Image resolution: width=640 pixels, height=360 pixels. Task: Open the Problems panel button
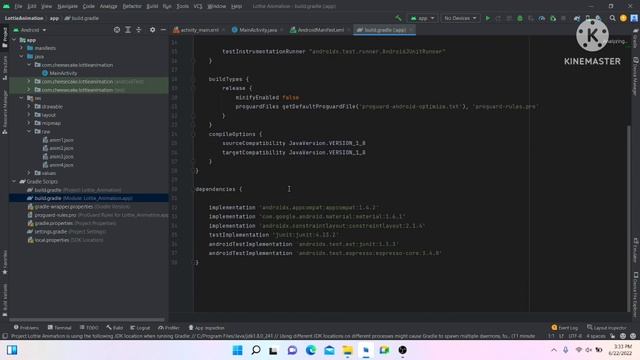(26, 328)
